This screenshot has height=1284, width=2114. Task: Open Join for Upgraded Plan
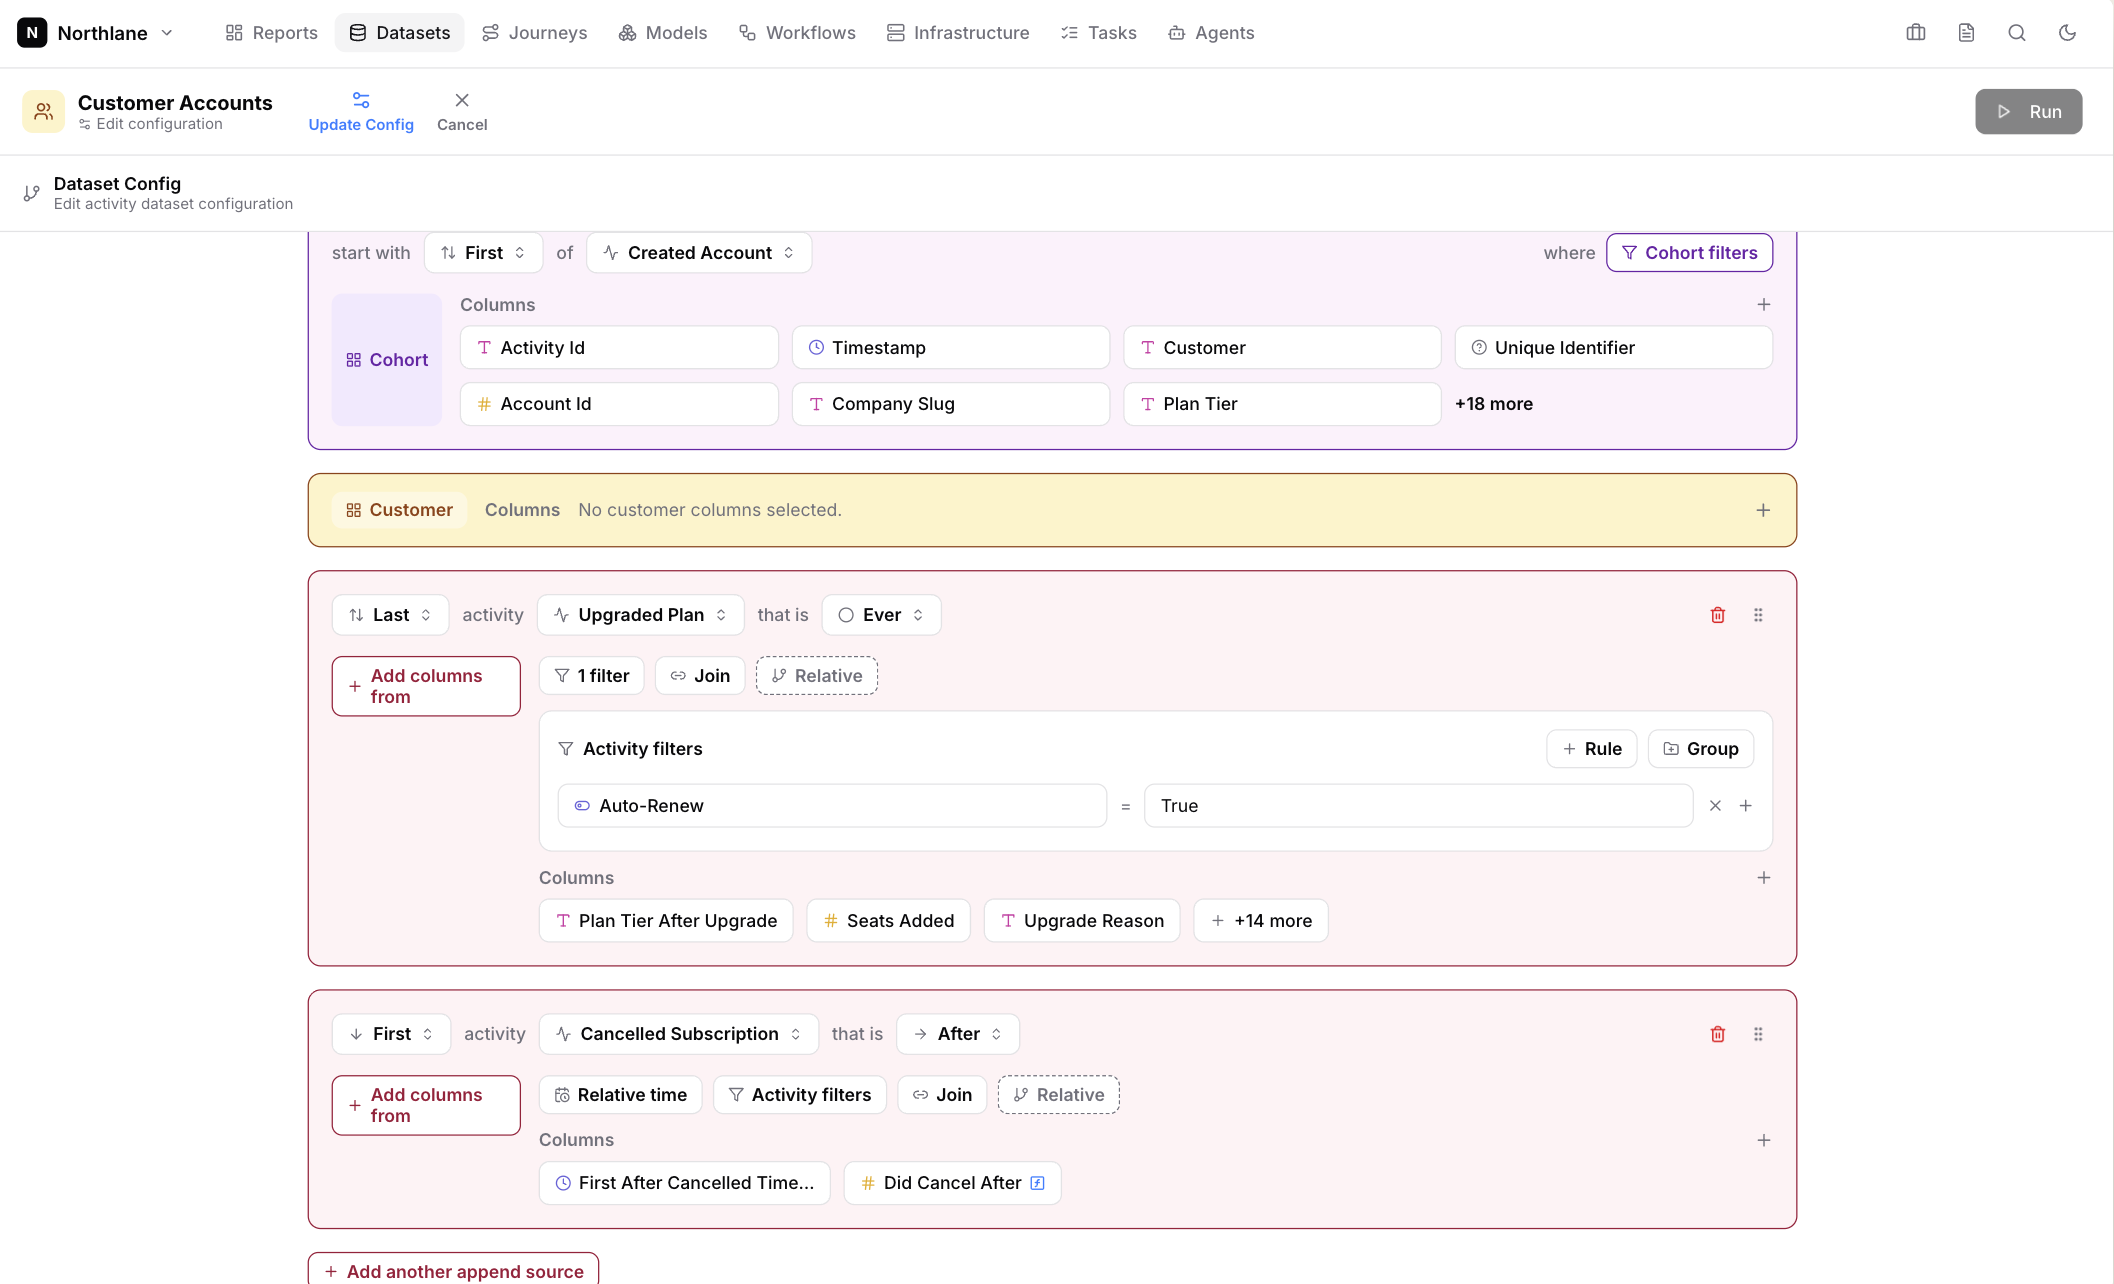[700, 676]
